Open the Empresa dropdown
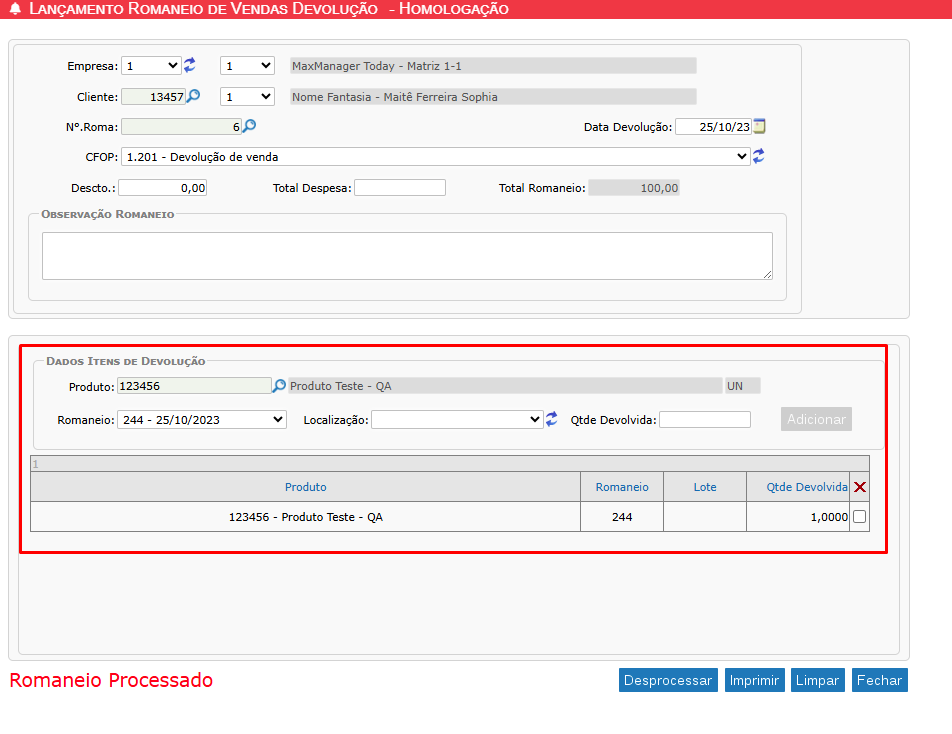This screenshot has width=952, height=734. click(x=151, y=66)
